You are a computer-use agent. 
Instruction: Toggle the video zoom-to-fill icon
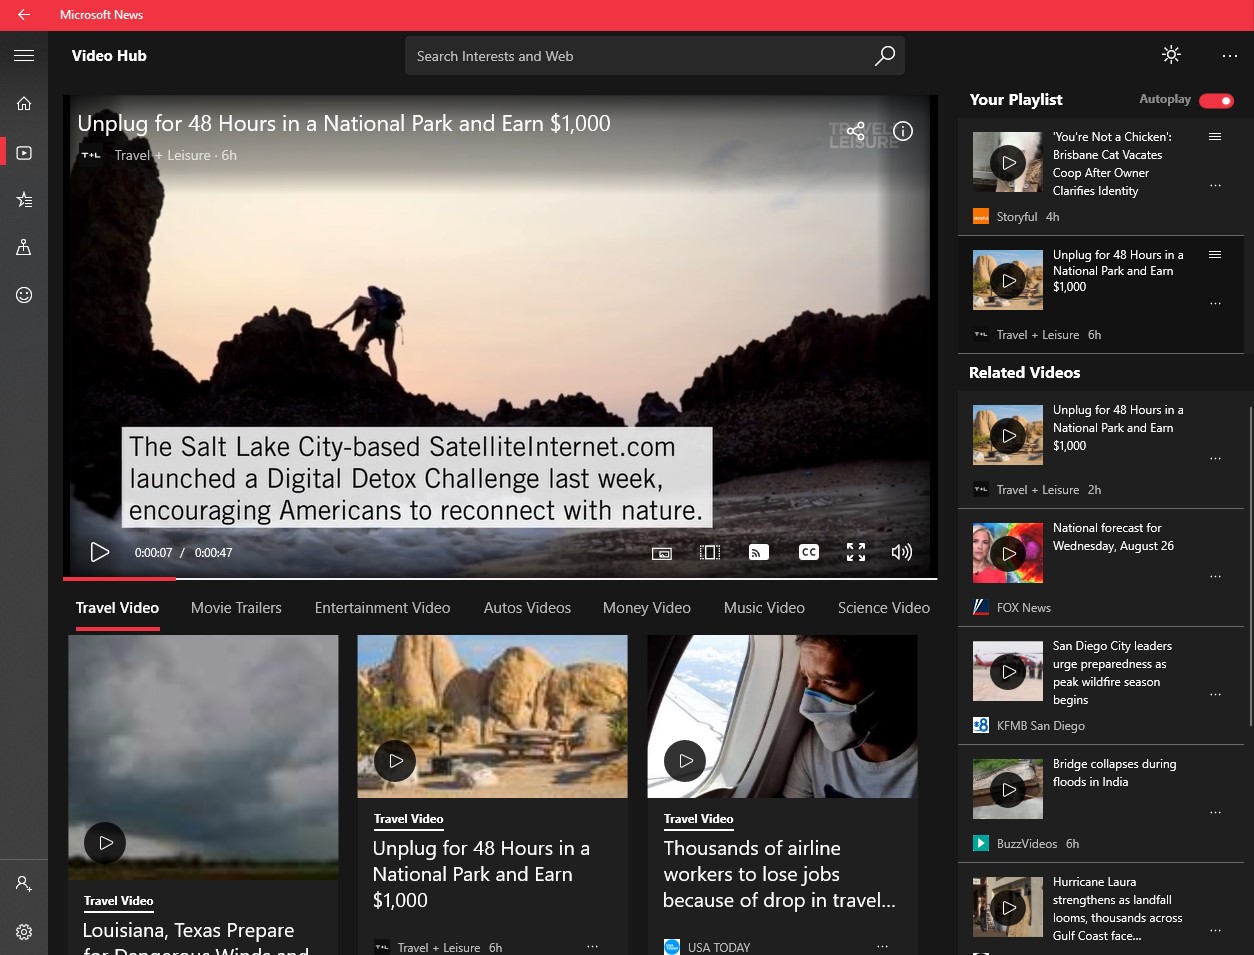(710, 552)
